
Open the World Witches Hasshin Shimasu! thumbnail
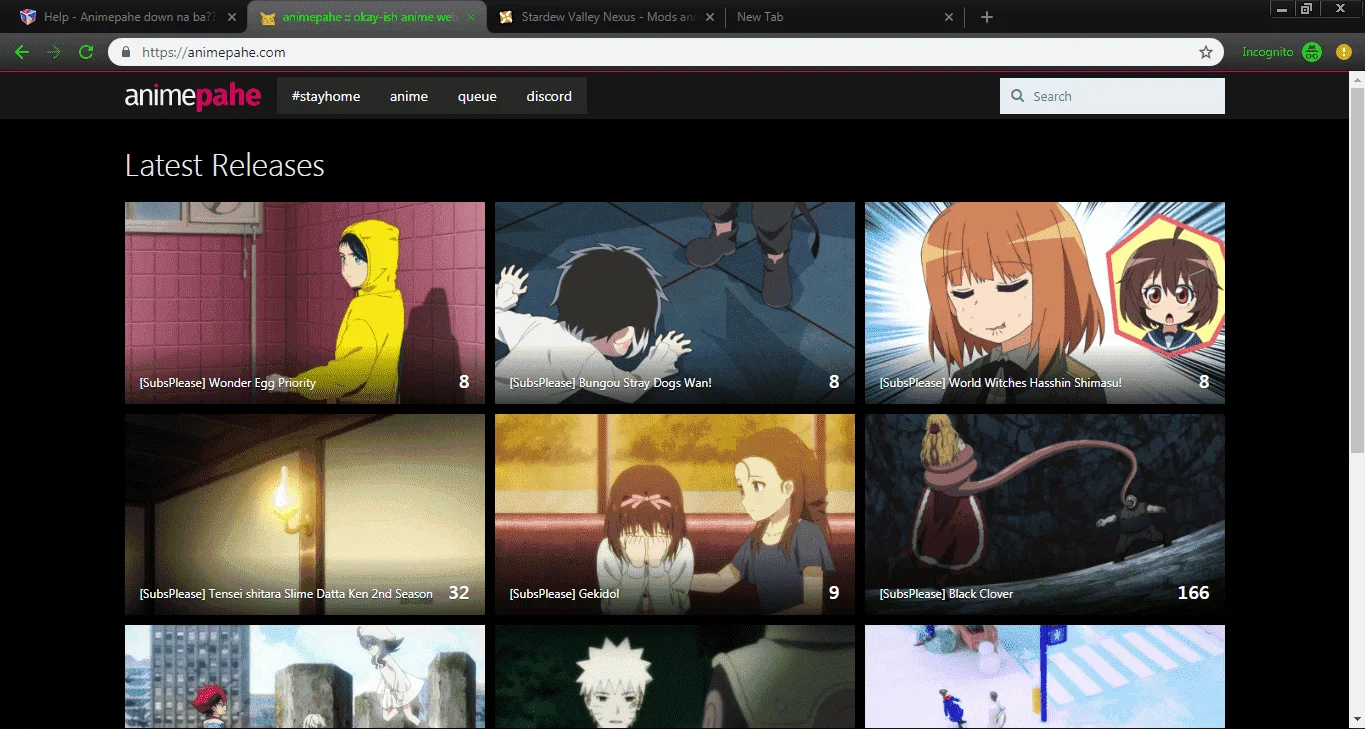(x=1045, y=303)
